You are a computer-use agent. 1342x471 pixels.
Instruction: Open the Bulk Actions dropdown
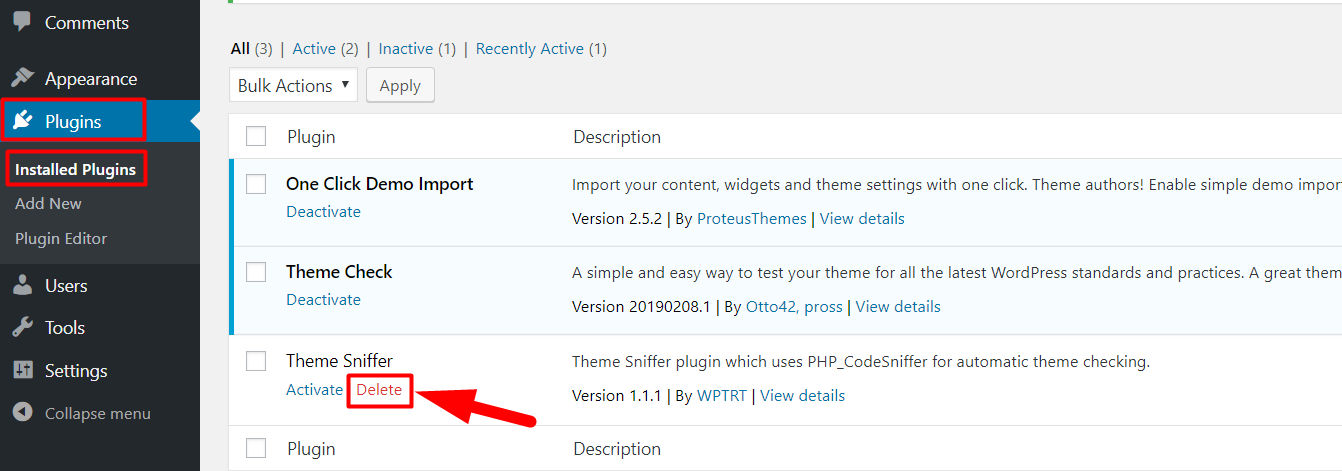tap(293, 85)
